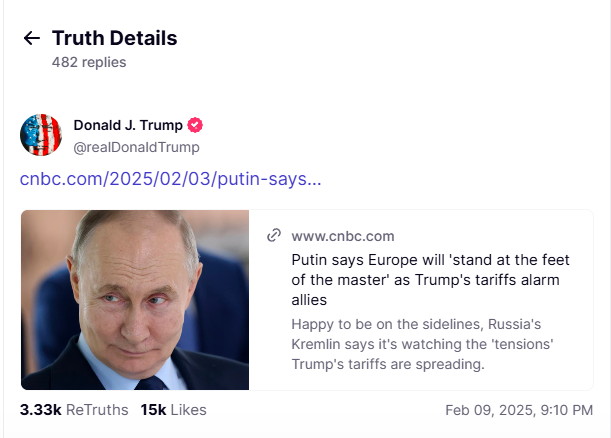Click the 15k number
This screenshot has width=611, height=438.
[153, 410]
